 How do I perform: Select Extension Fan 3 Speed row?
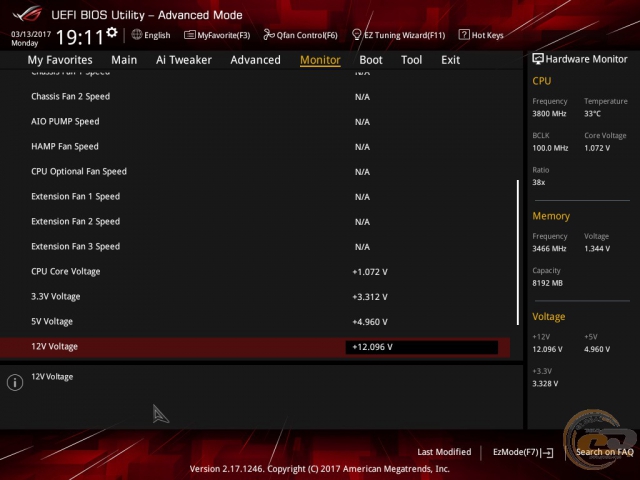(x=255, y=247)
